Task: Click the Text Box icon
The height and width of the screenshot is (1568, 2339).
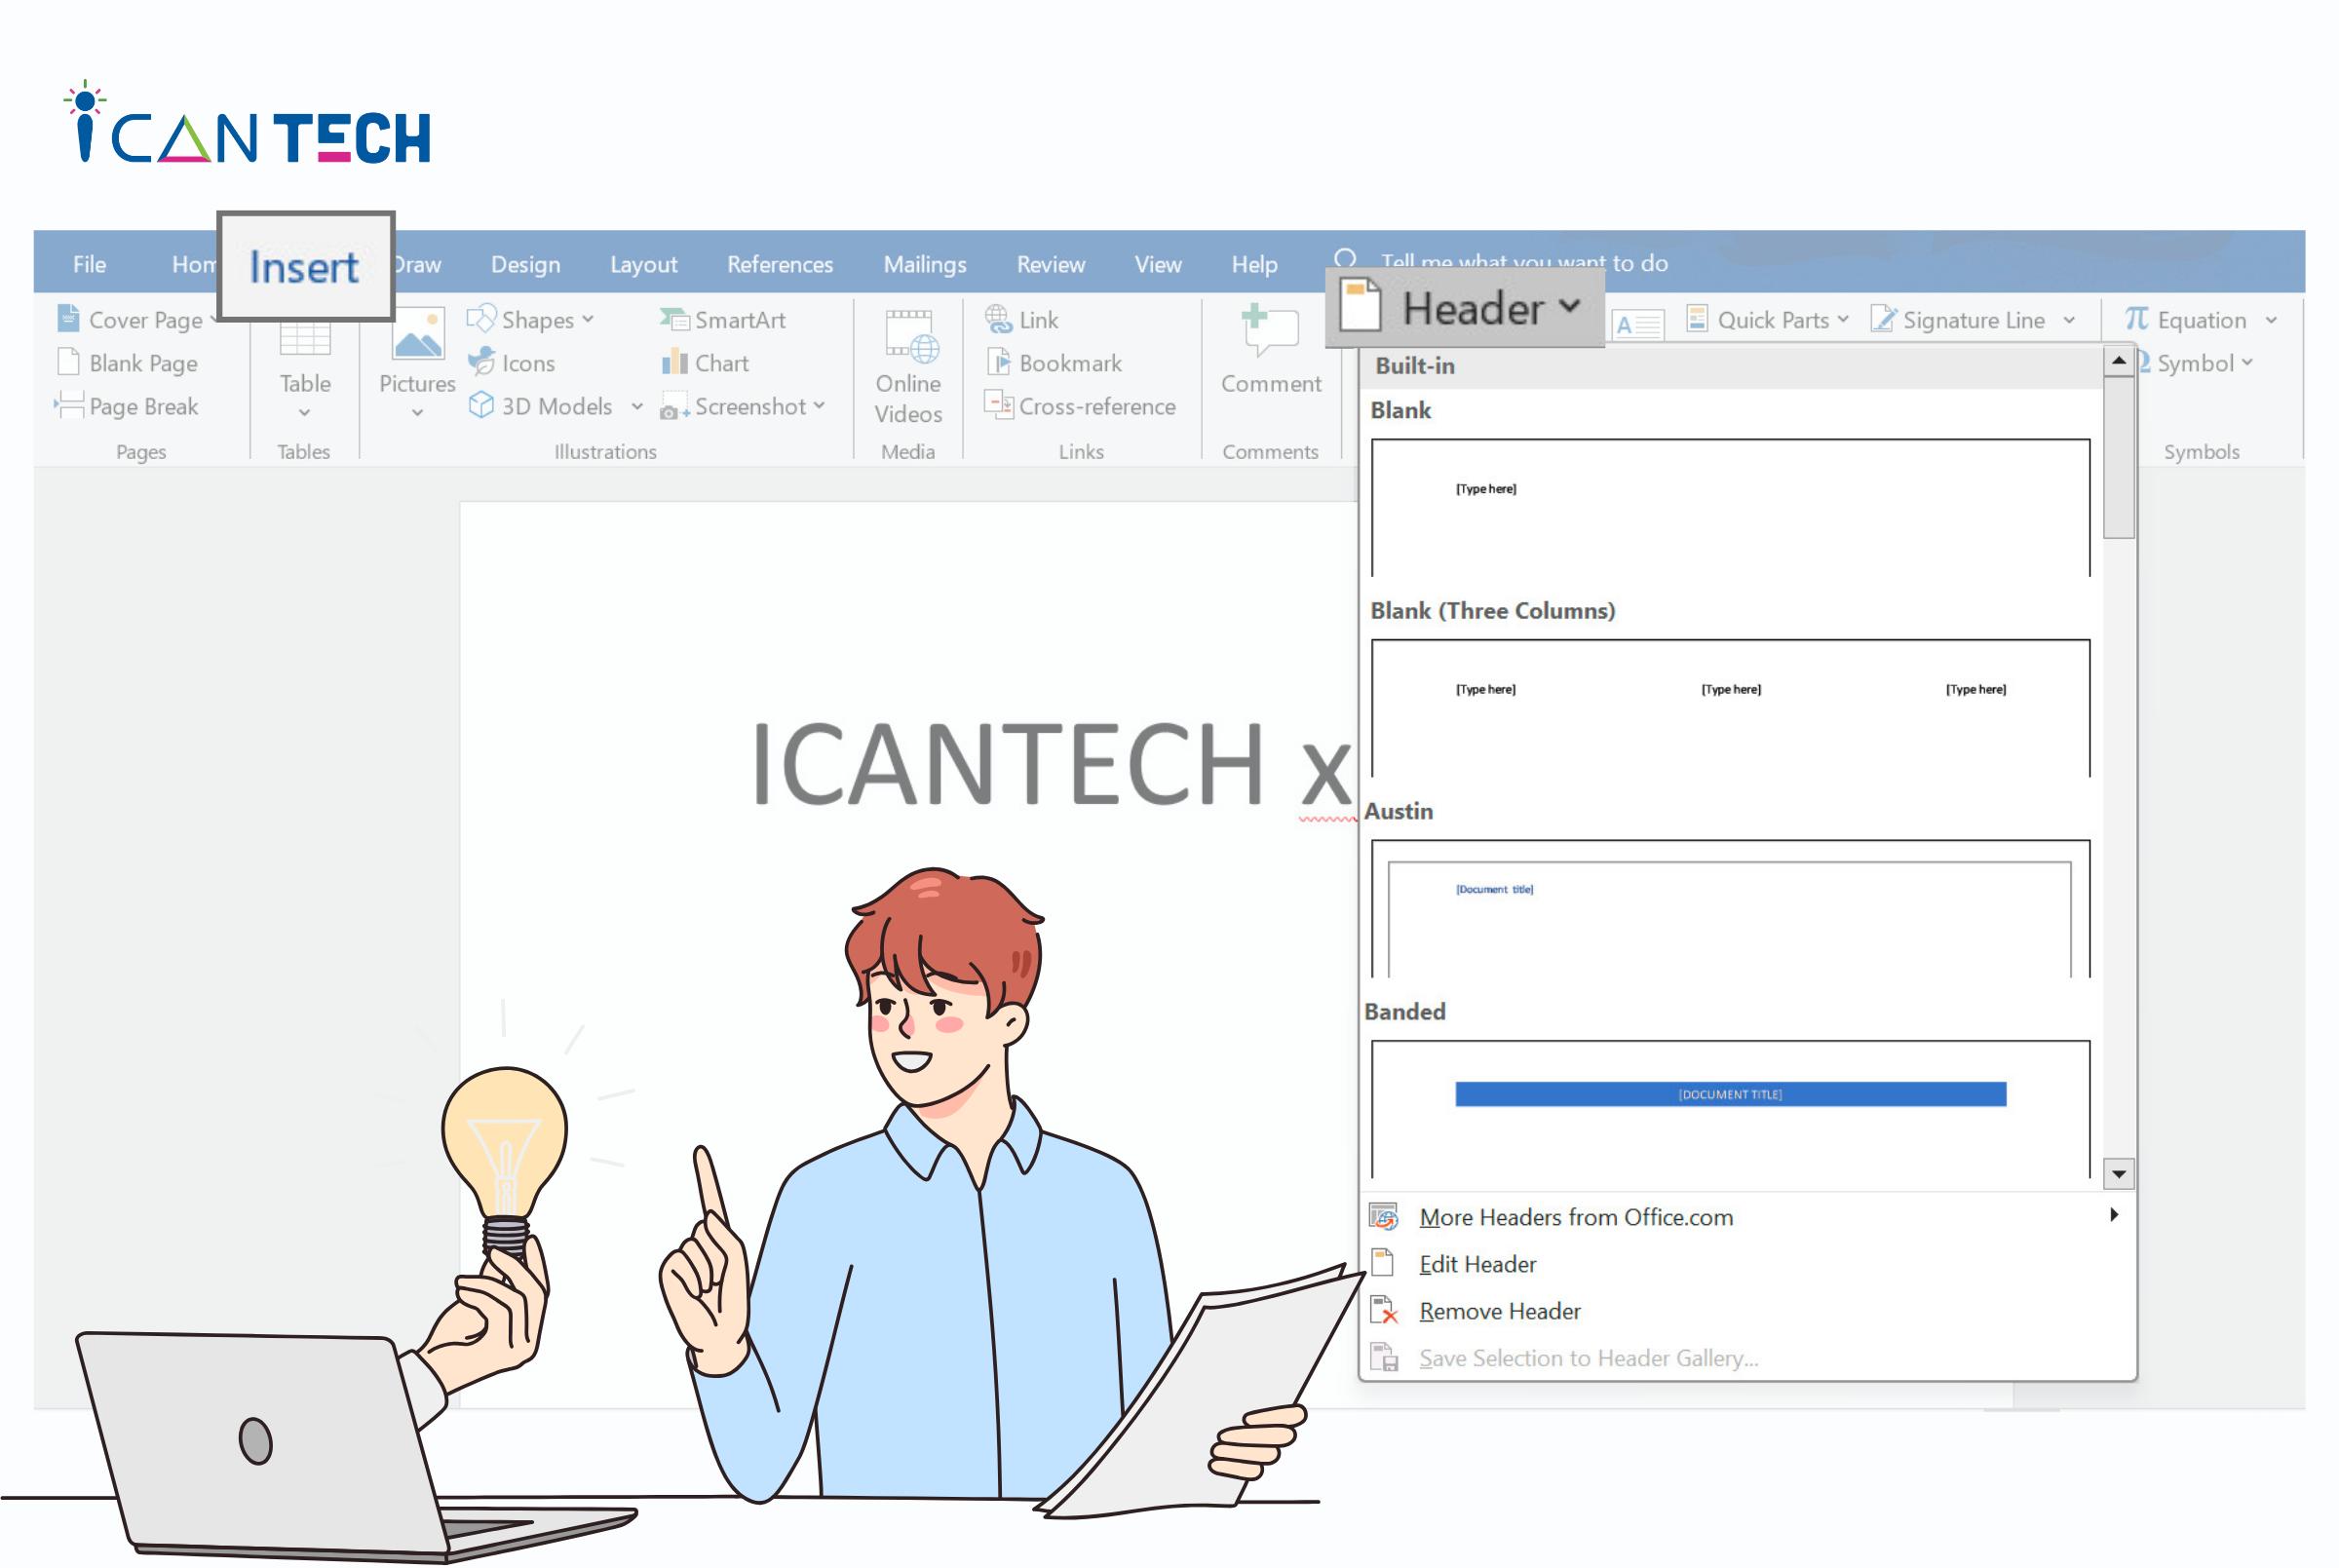Action: [1637, 324]
